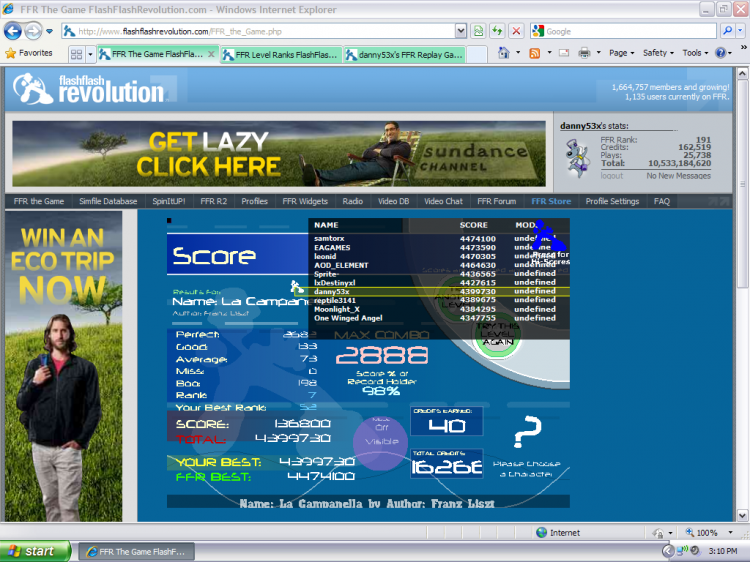The width and height of the screenshot is (750, 562).
Task: Open the Favorites star button
Action: point(29,53)
